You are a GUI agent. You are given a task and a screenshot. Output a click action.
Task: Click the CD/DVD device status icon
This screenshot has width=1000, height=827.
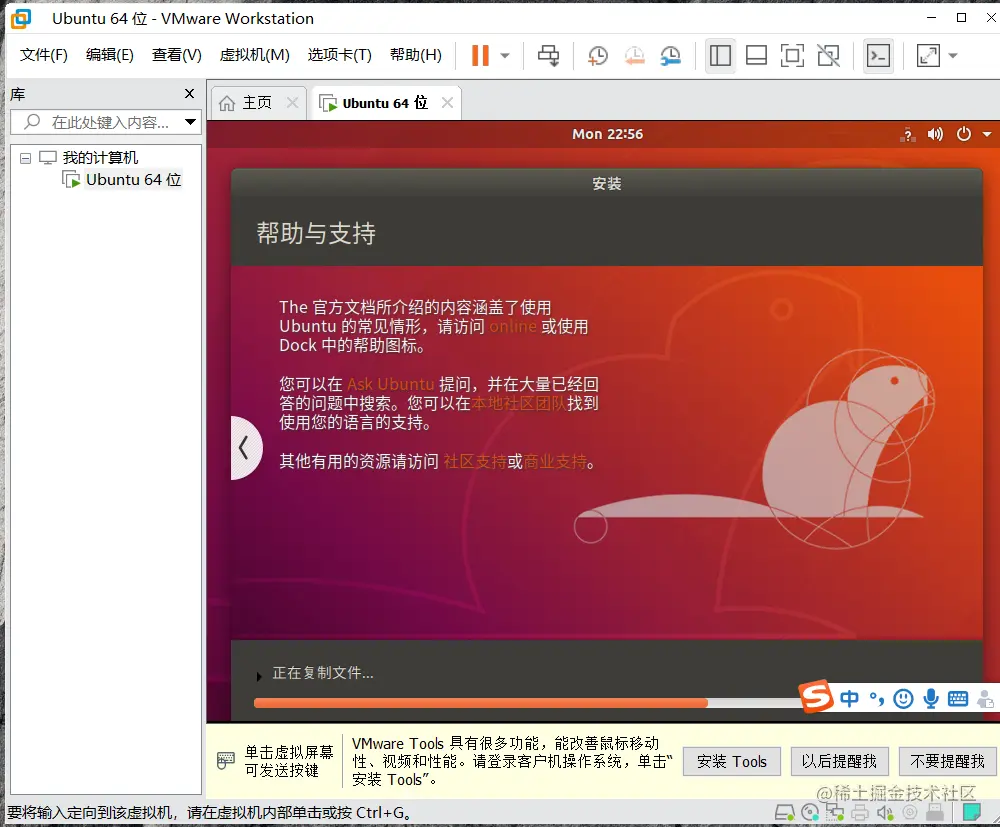(x=810, y=812)
